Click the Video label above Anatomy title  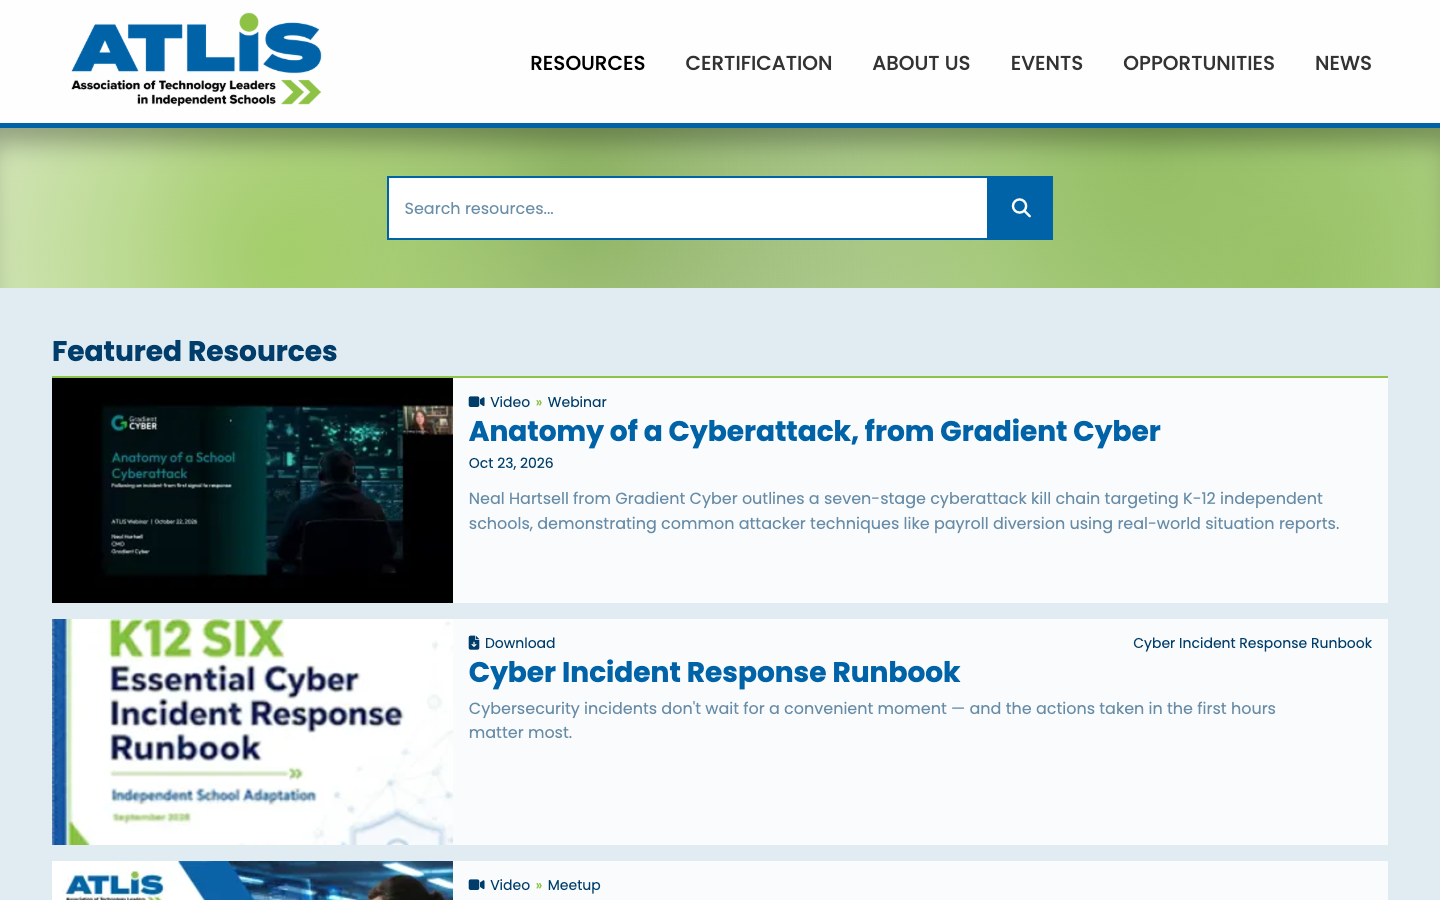[510, 402]
